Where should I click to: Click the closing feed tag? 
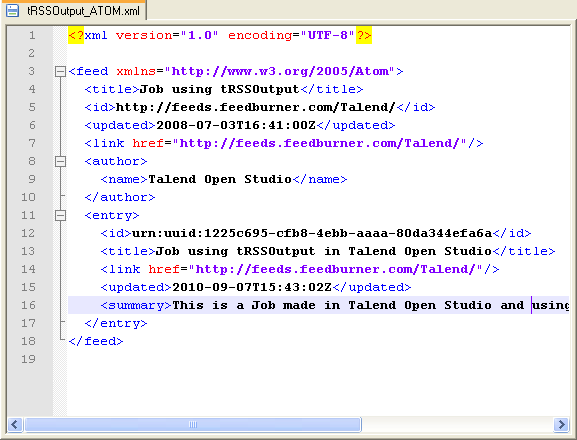click(x=96, y=341)
